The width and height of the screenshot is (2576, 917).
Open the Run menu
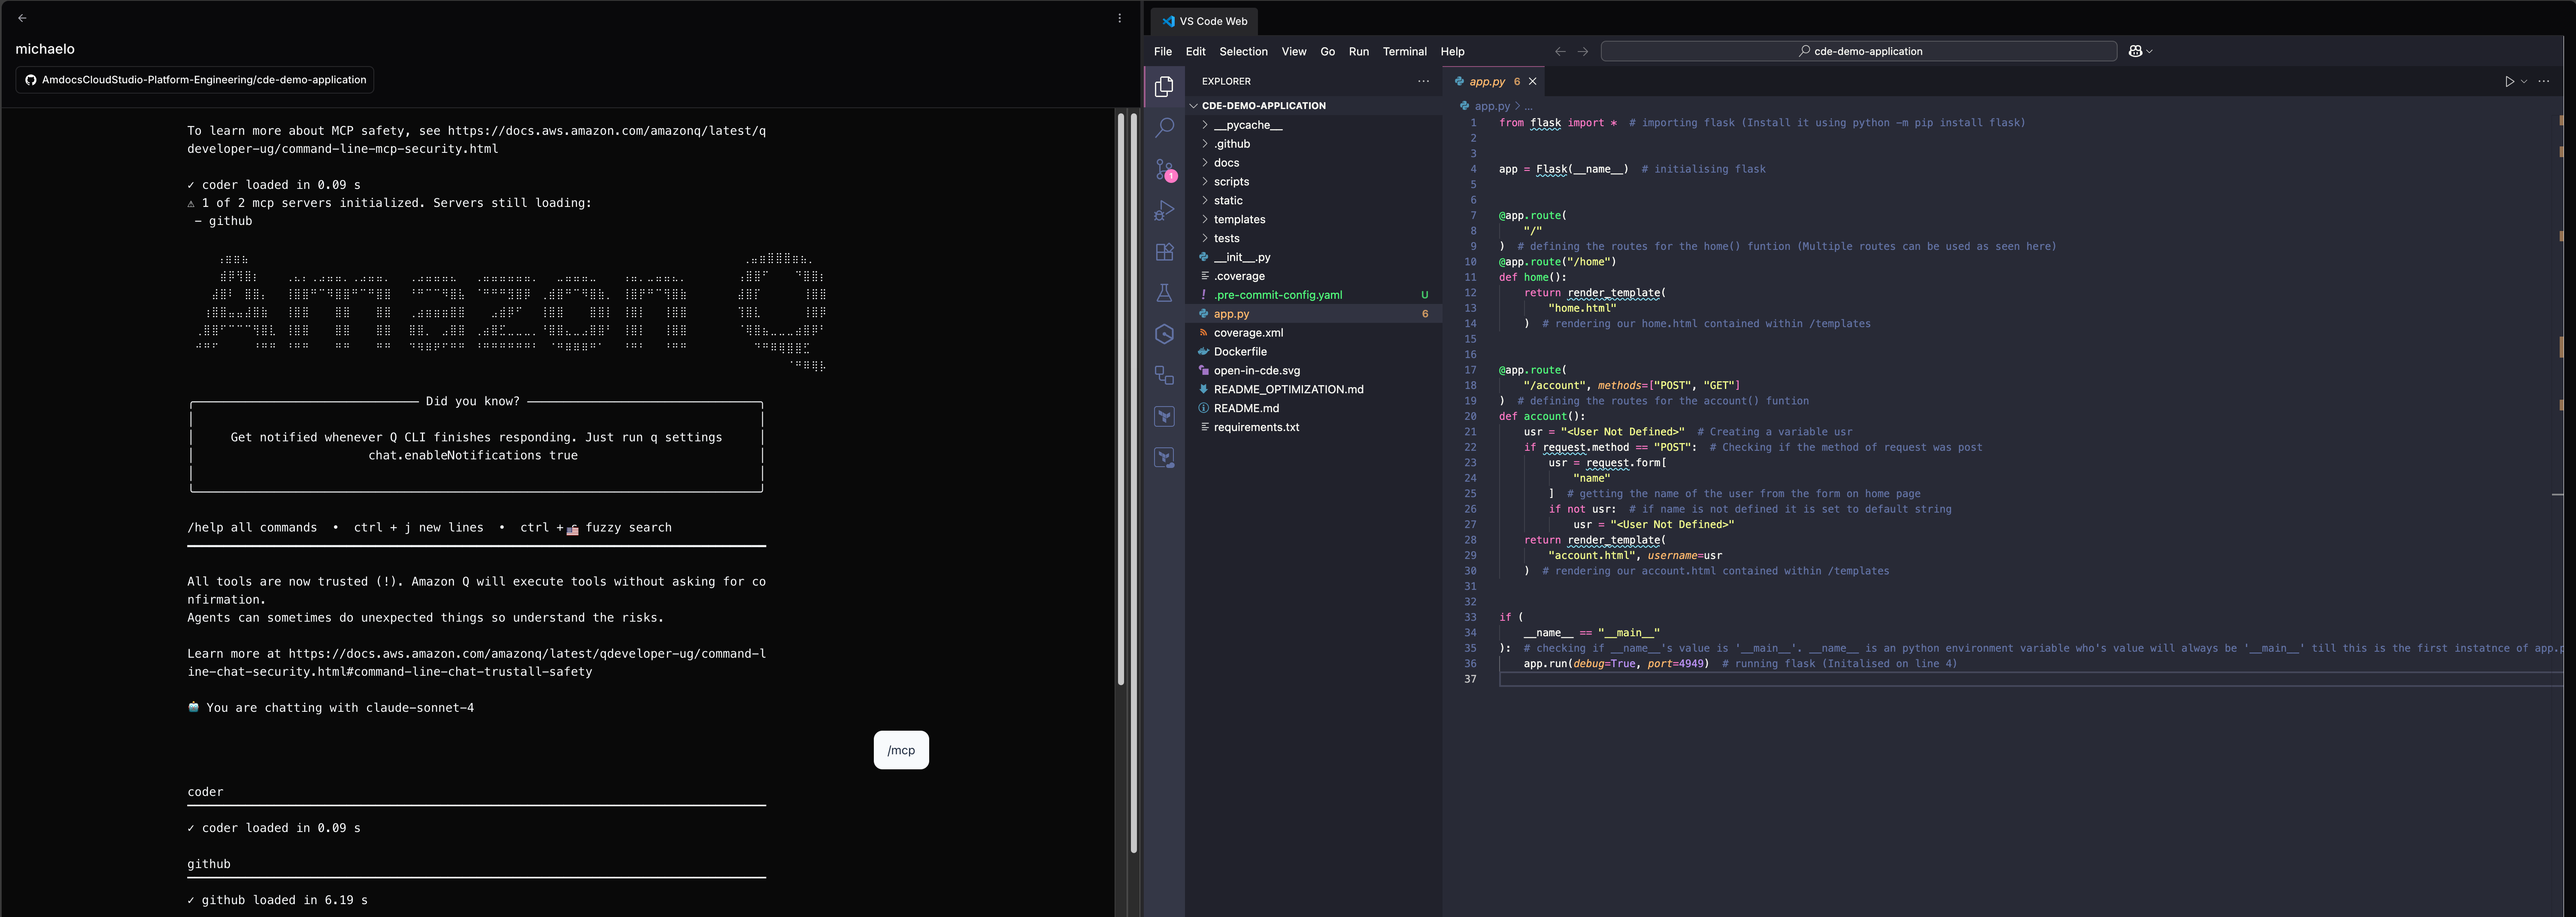pos(1359,51)
